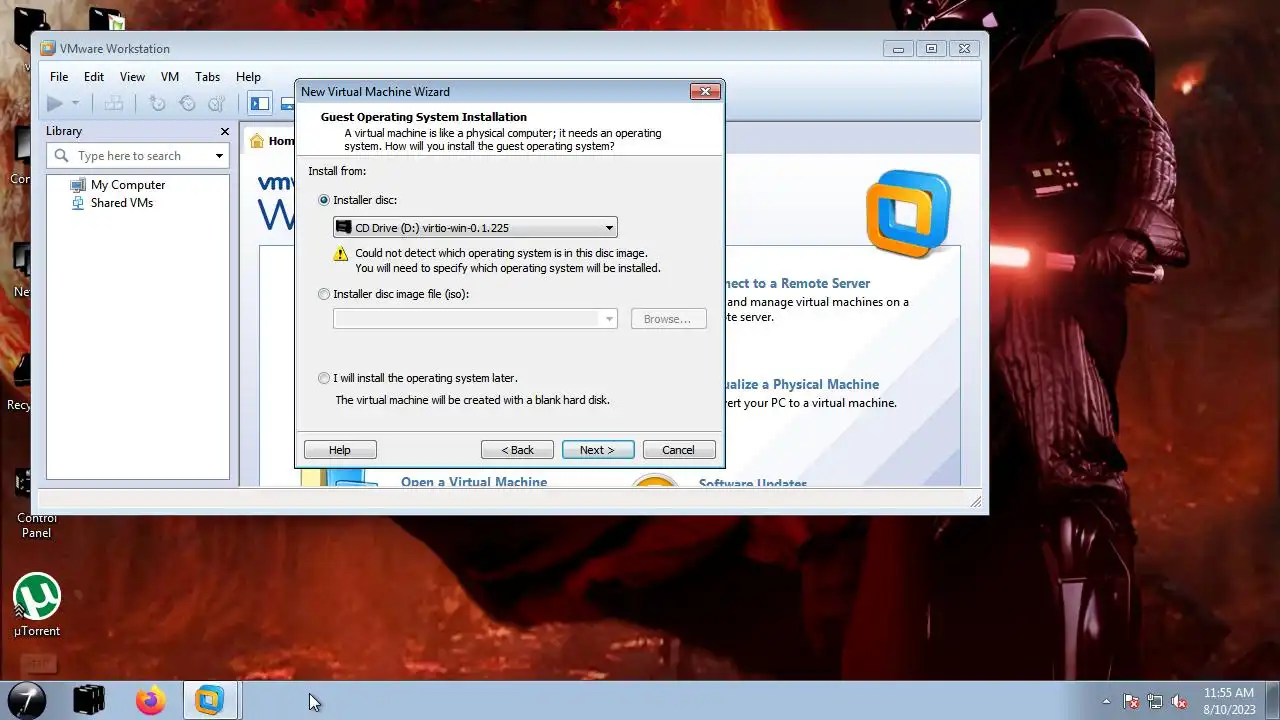This screenshot has width=1280, height=720.
Task: Click the VMware Workstation logo on Home
Action: pos(908,213)
